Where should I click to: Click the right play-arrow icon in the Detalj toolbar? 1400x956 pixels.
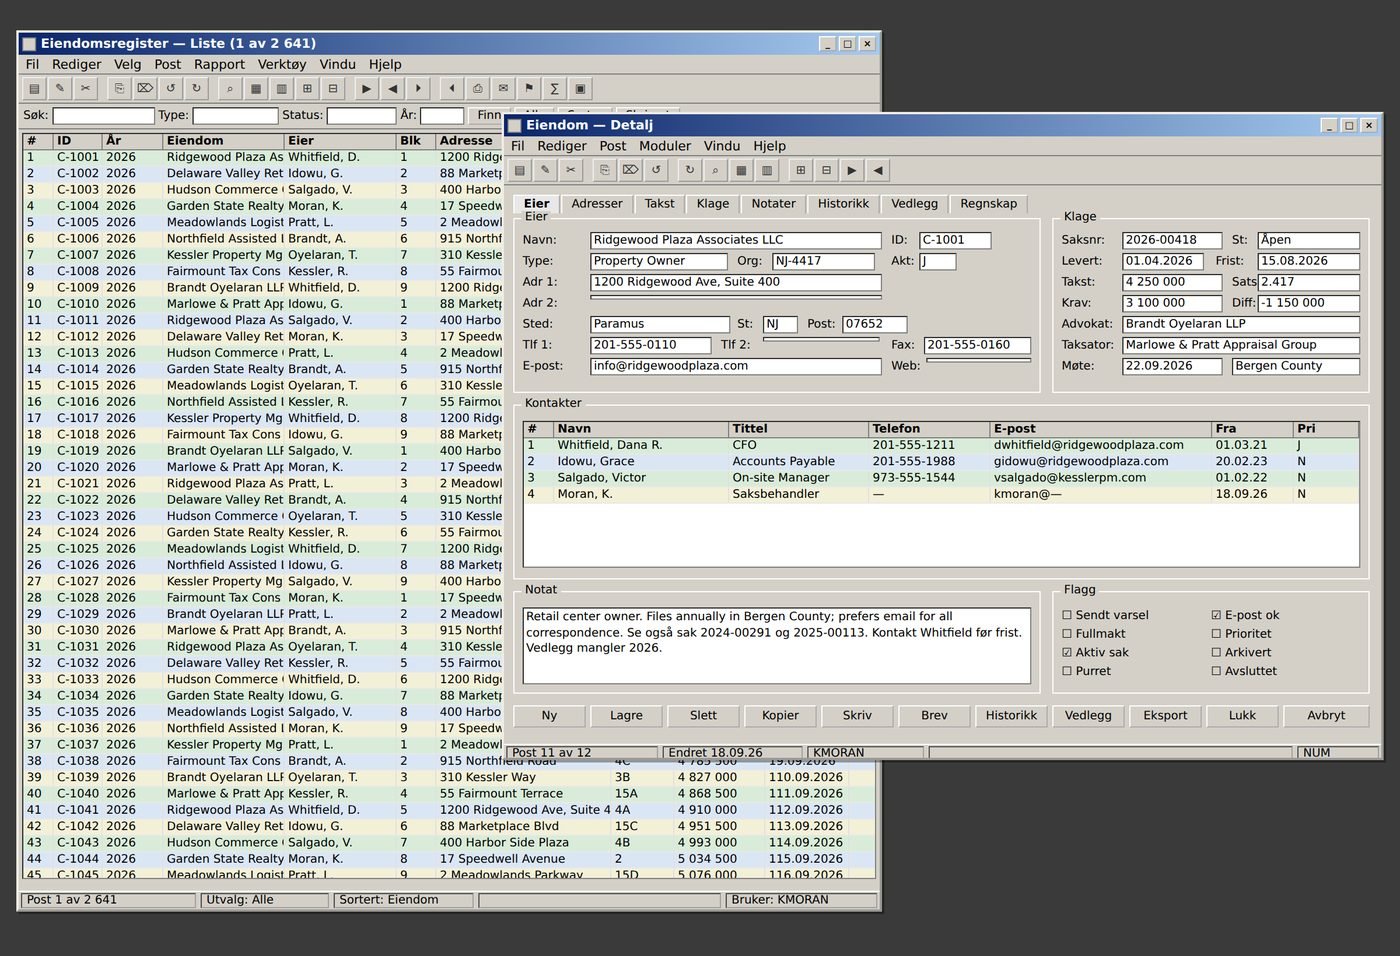click(x=852, y=170)
